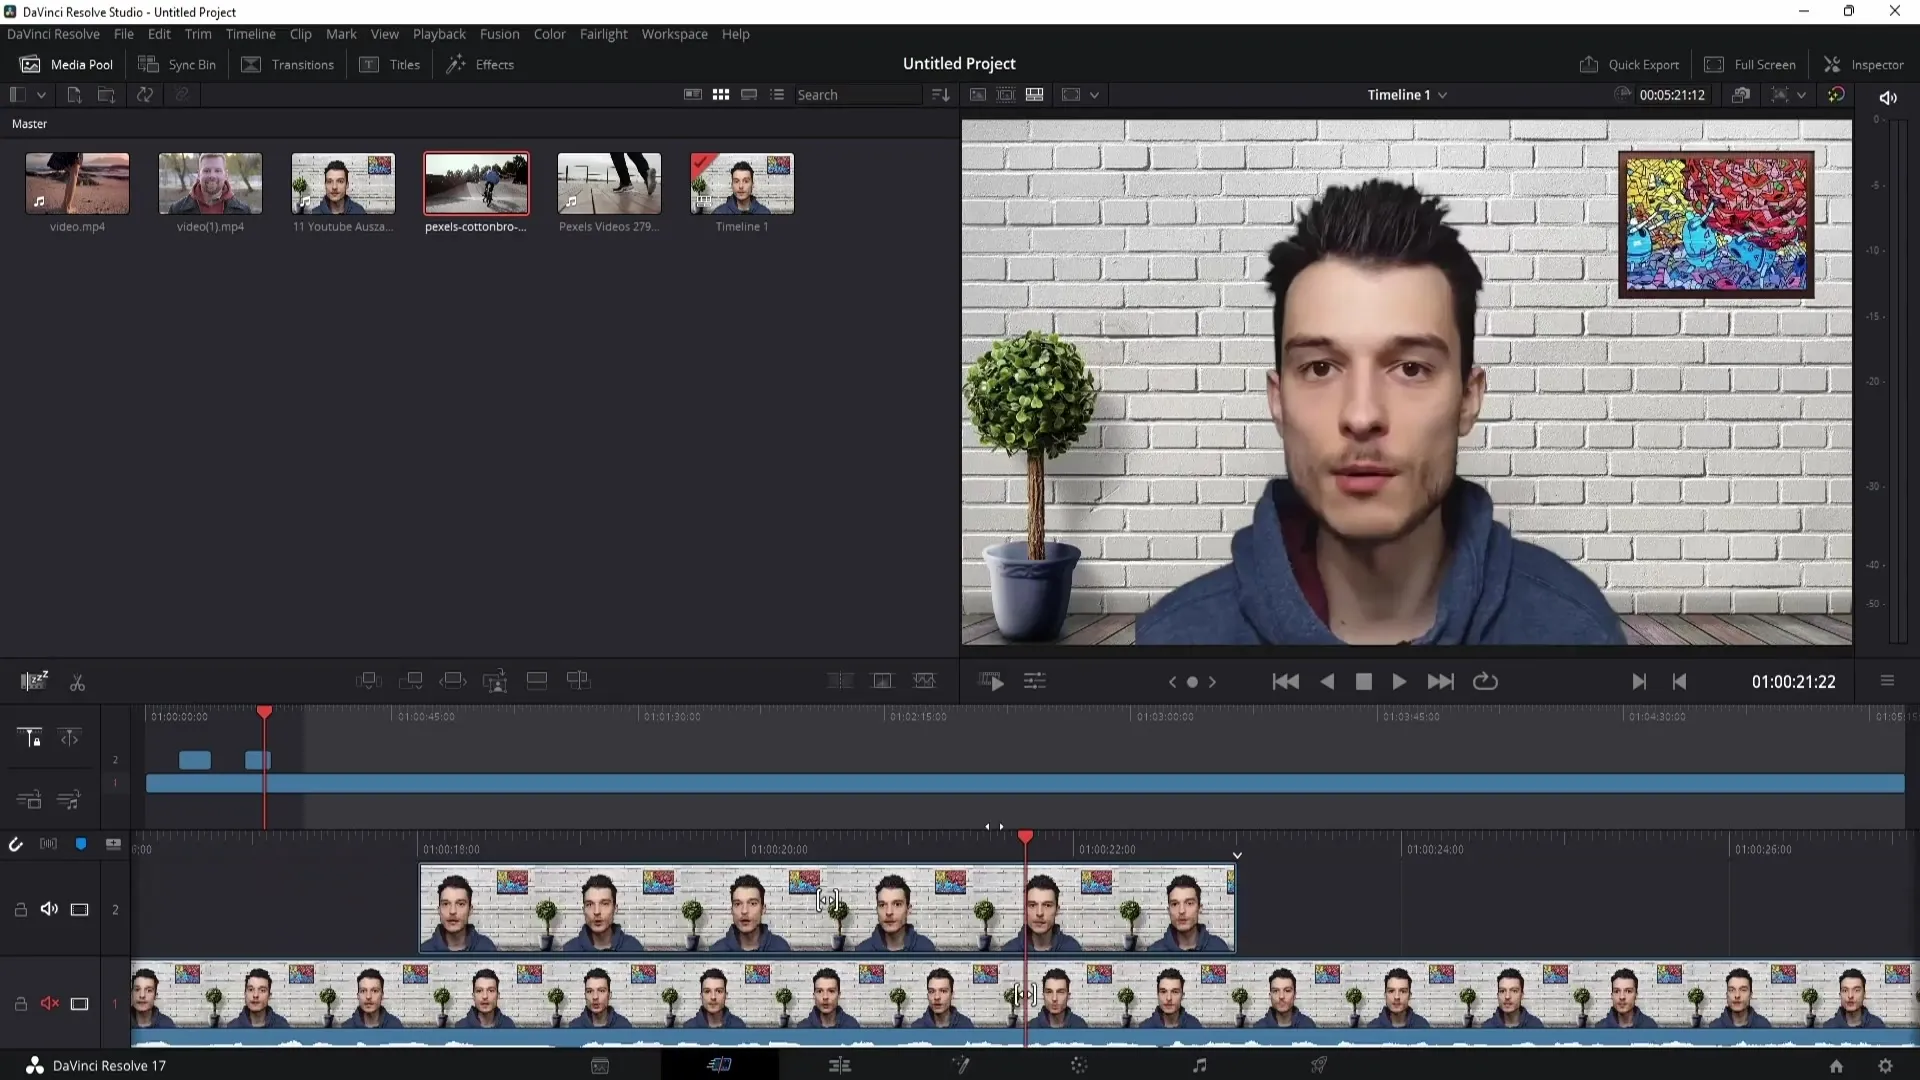Expand the safe area options chevron

(x=1094, y=95)
